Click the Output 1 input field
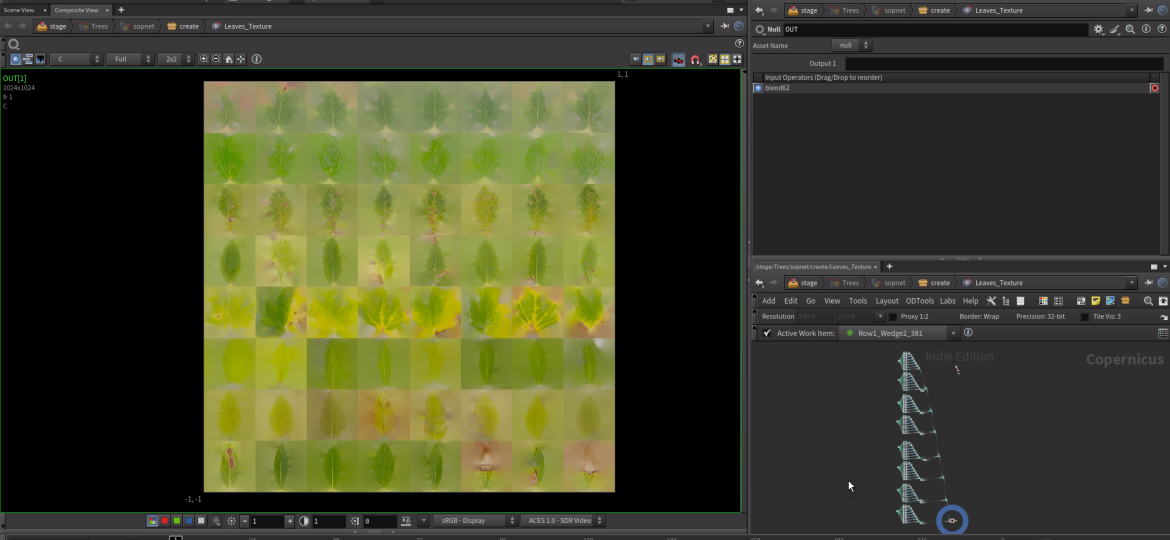 pos(1004,63)
